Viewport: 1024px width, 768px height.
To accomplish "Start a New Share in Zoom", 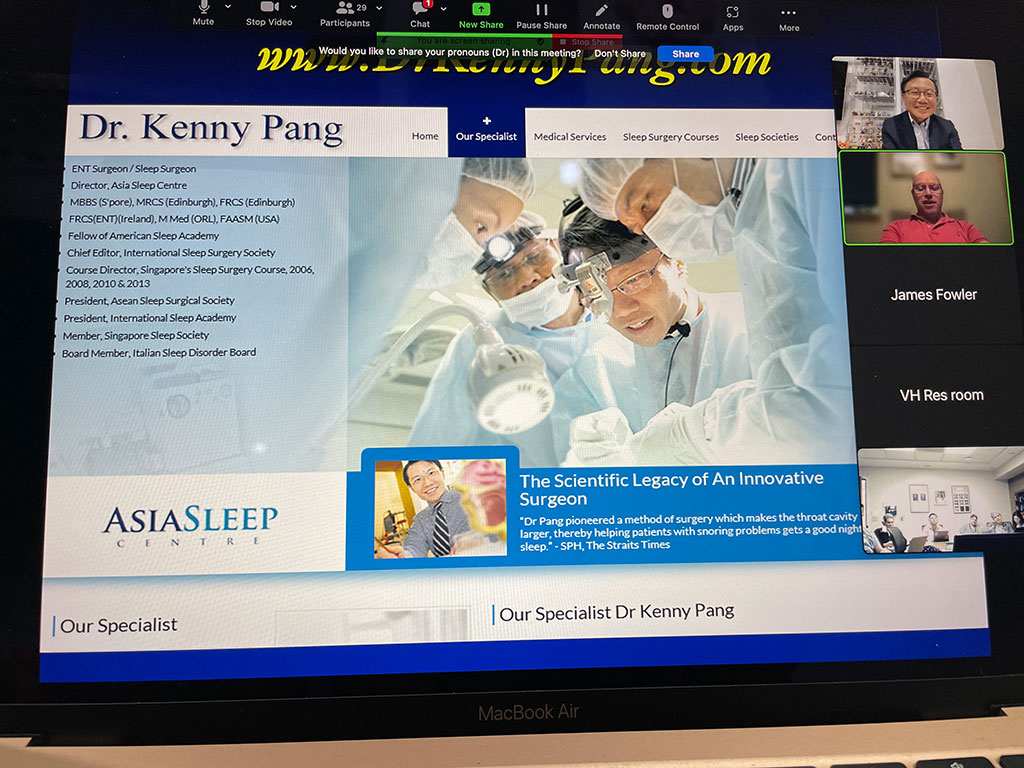I will [481, 16].
